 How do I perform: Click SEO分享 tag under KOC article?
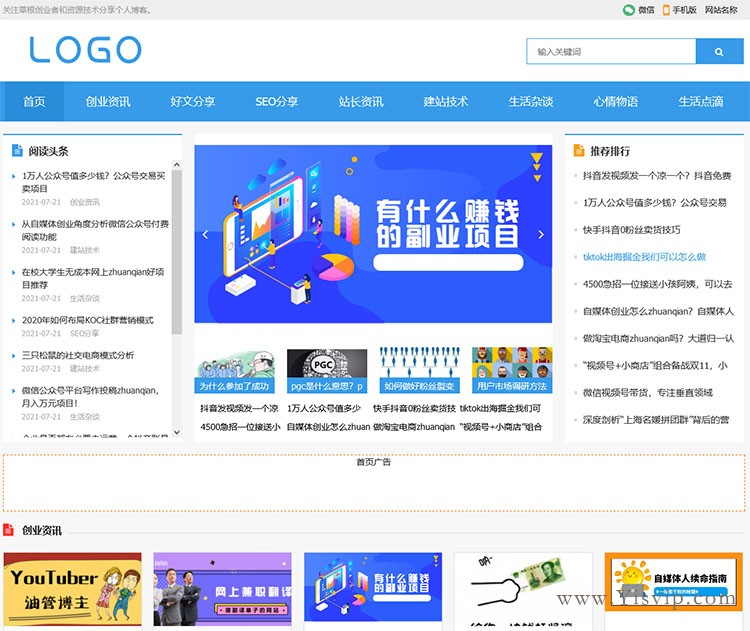point(84,333)
